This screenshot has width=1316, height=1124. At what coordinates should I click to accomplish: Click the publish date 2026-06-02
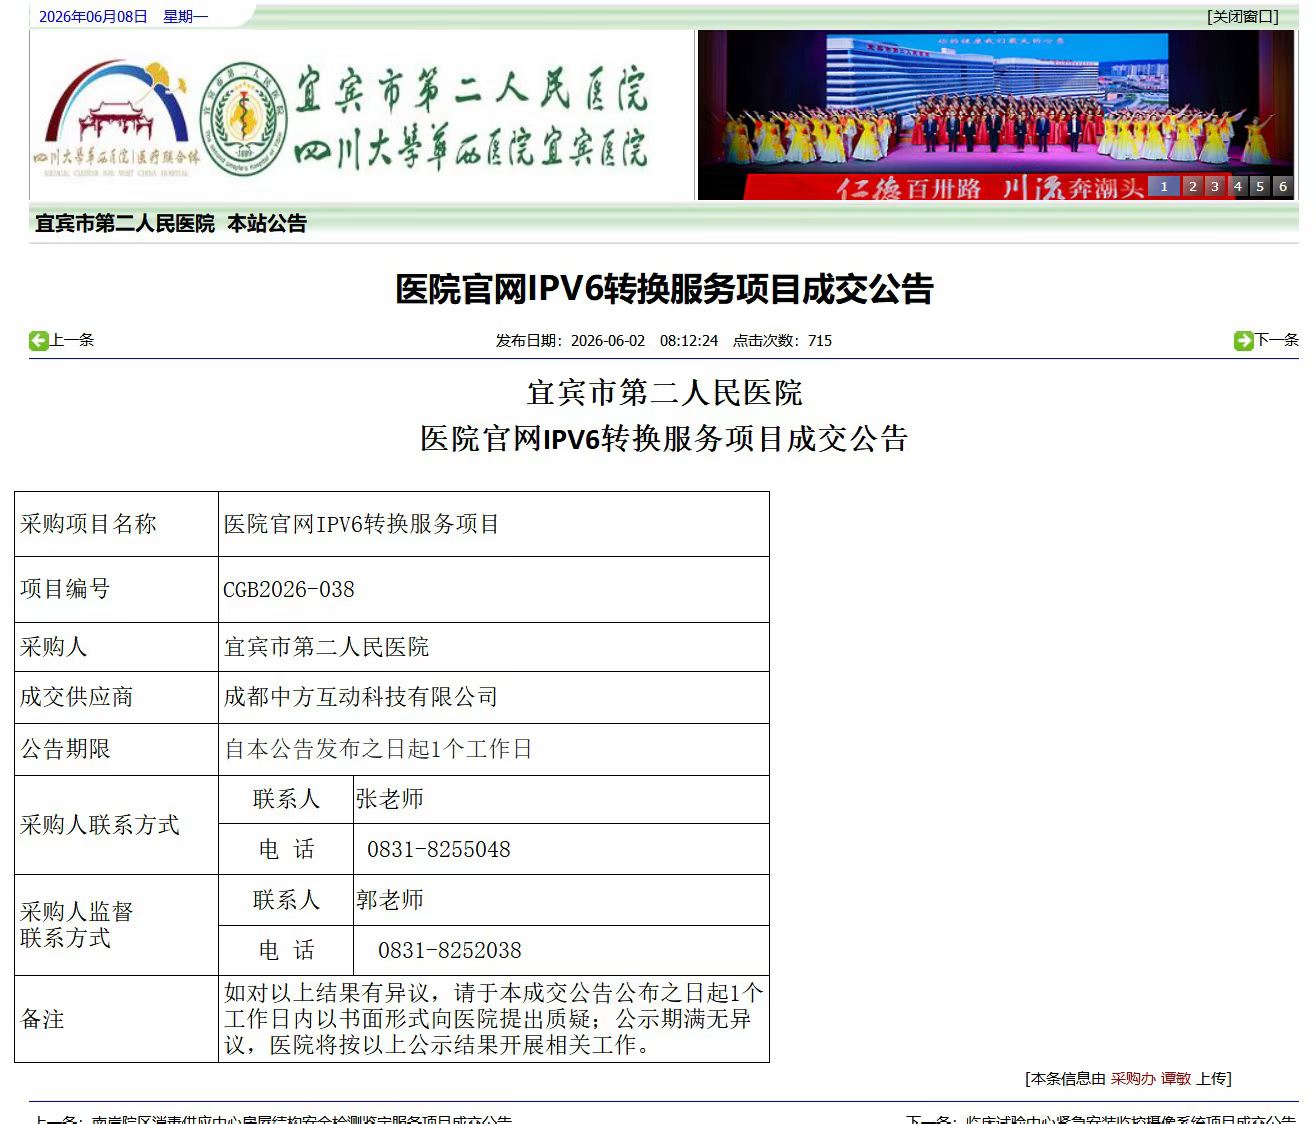(608, 341)
